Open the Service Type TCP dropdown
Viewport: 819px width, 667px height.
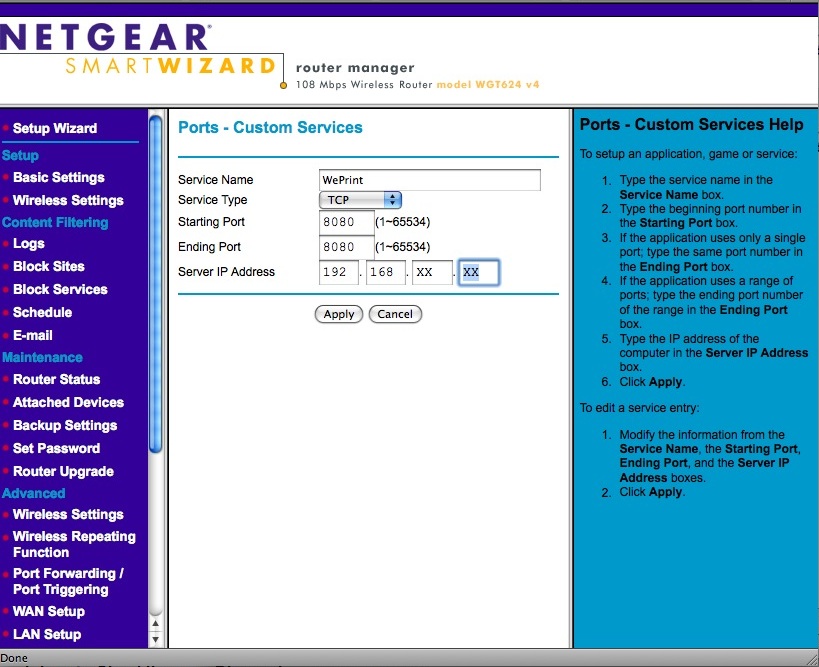coord(360,200)
